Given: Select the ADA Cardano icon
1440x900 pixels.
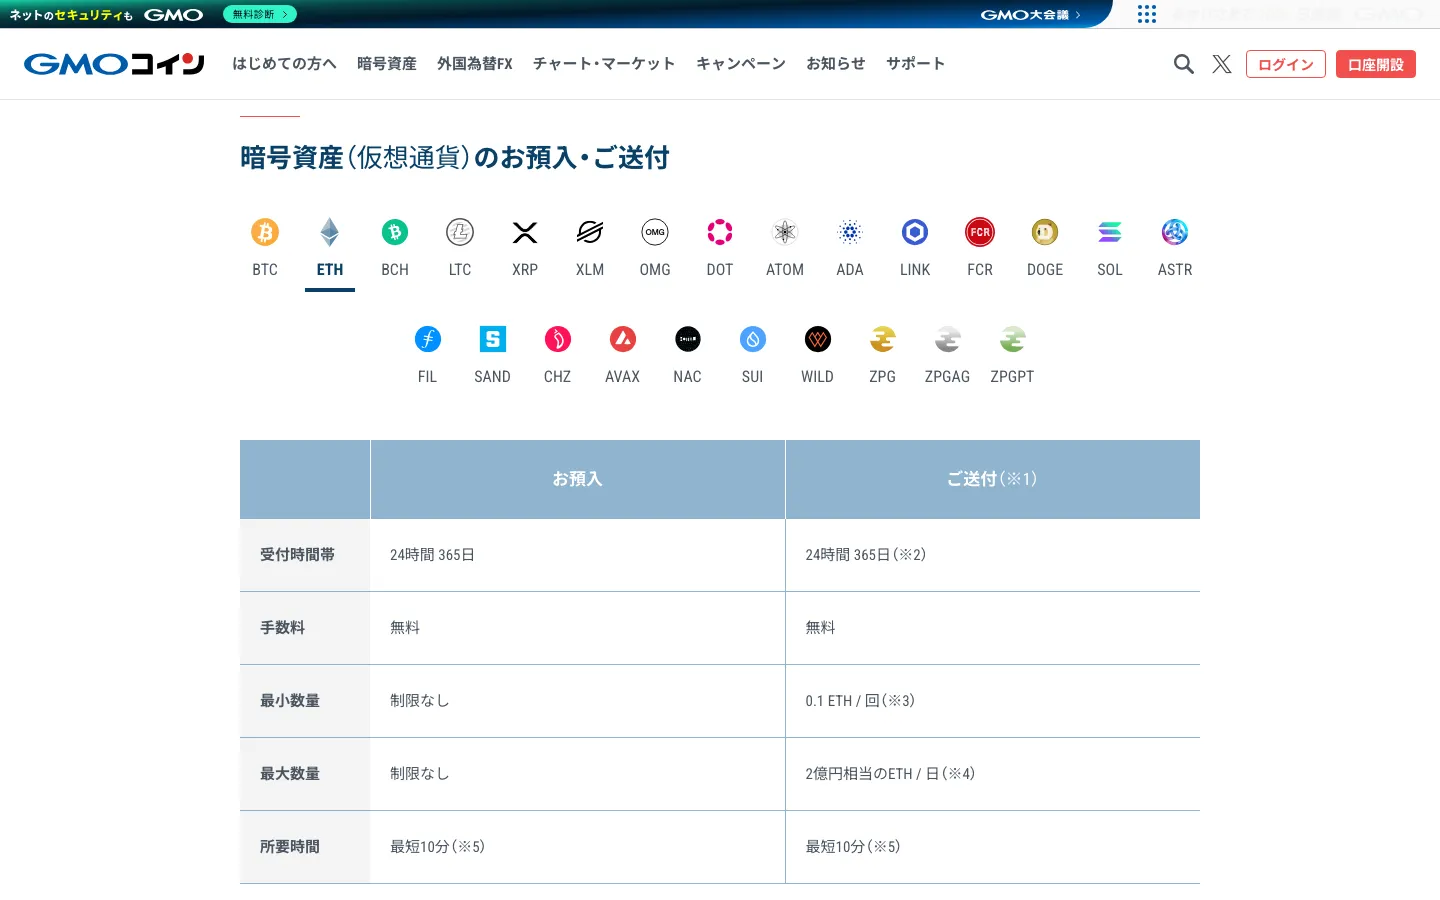Looking at the screenshot, I should tap(850, 232).
